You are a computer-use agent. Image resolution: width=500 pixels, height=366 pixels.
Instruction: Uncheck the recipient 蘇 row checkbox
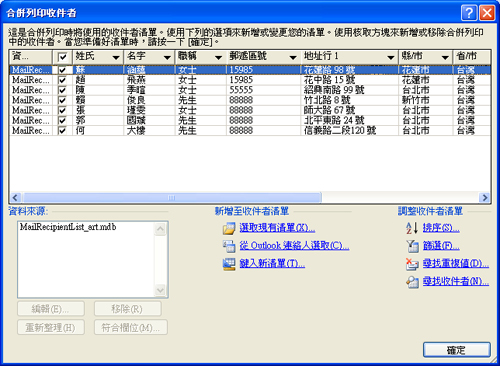click(62, 70)
